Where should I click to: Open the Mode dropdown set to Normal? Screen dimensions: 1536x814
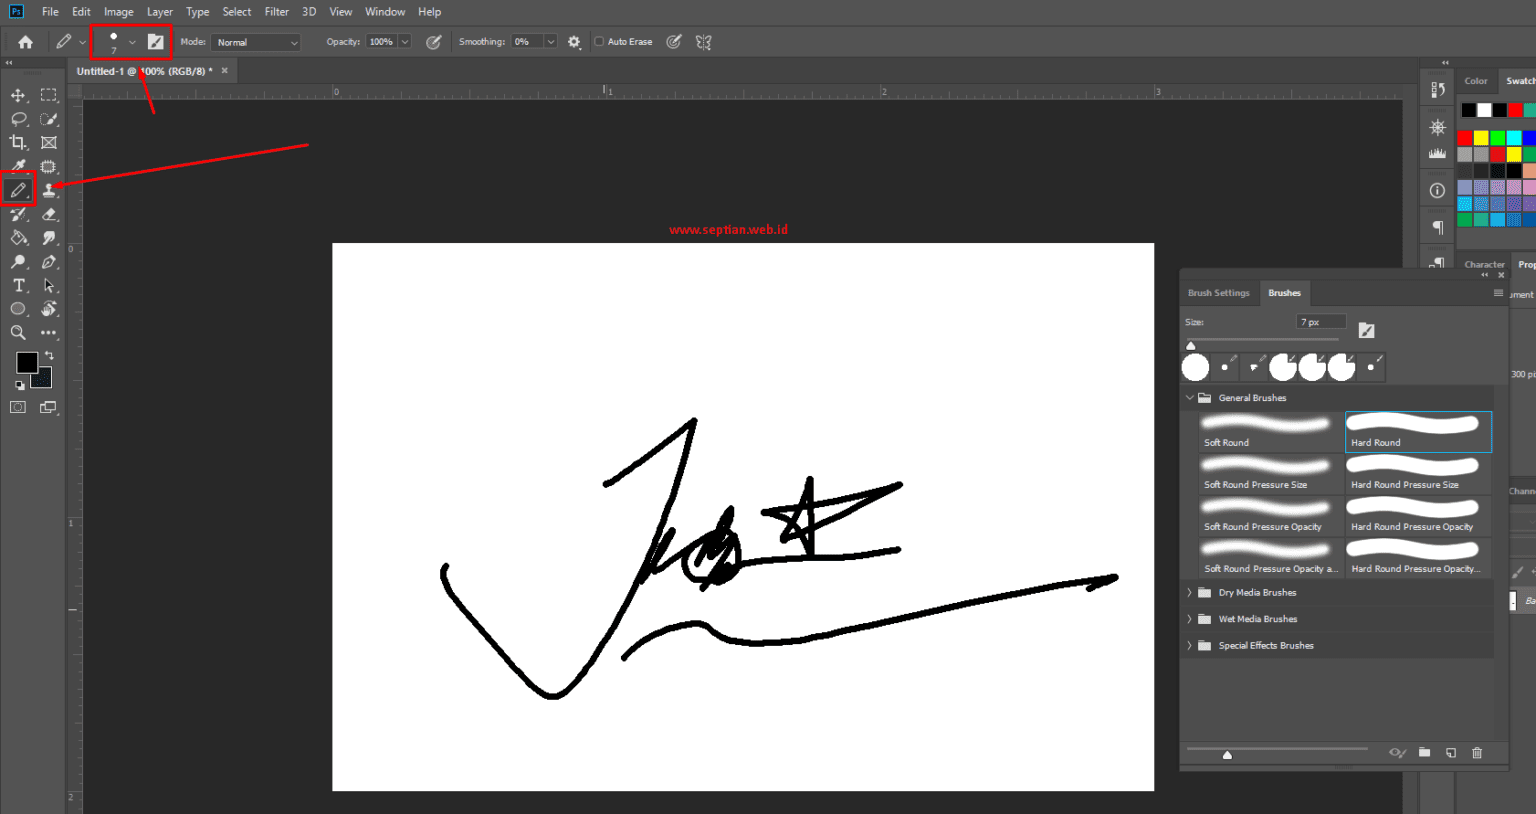pos(256,42)
